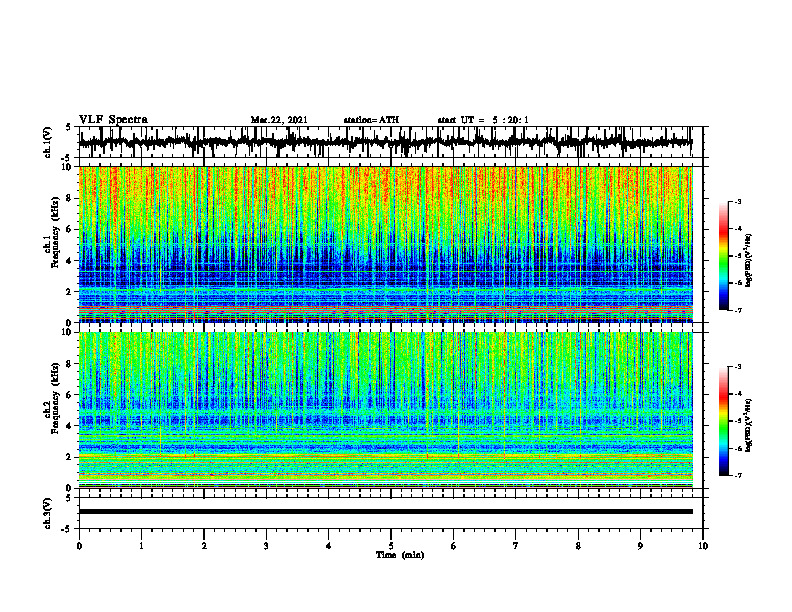Click the "5" tick on ch.1(V) axis
The height and width of the screenshot is (612, 792).
click(x=70, y=128)
